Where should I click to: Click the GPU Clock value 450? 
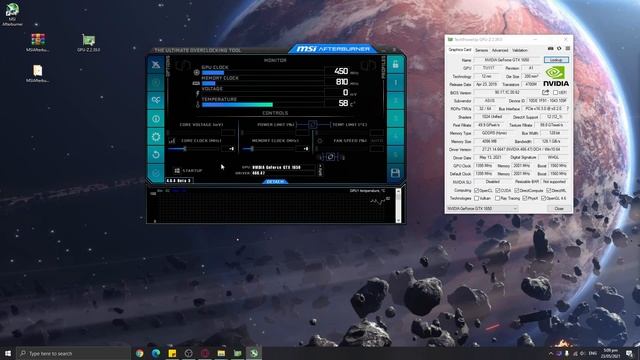click(x=341, y=71)
